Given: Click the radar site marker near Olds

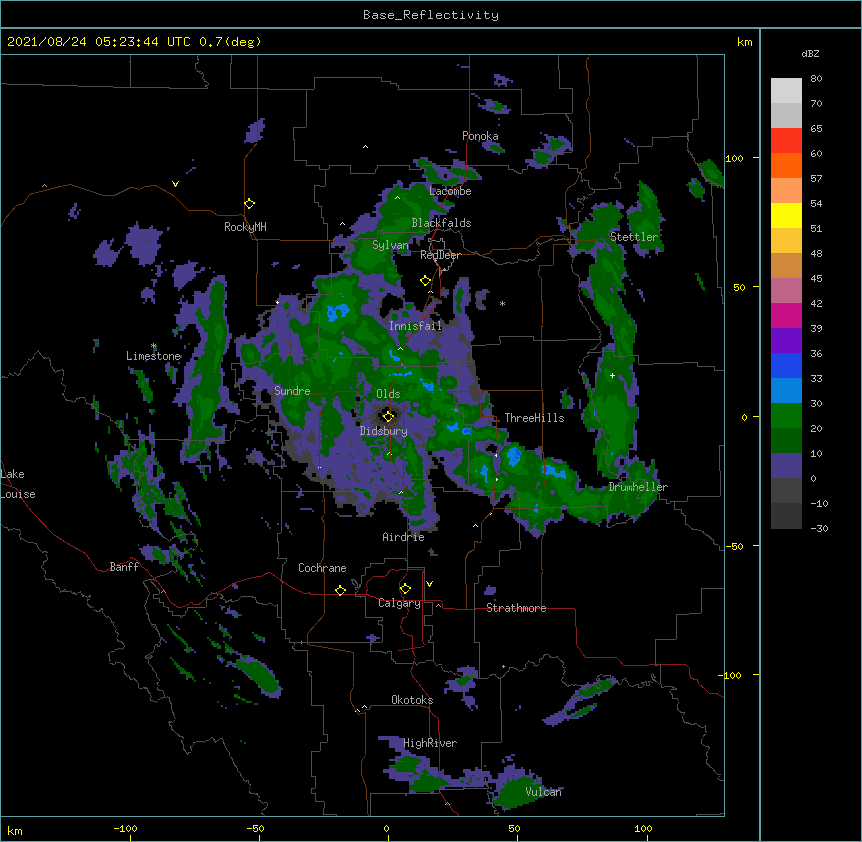Looking at the screenshot, I should [388, 416].
